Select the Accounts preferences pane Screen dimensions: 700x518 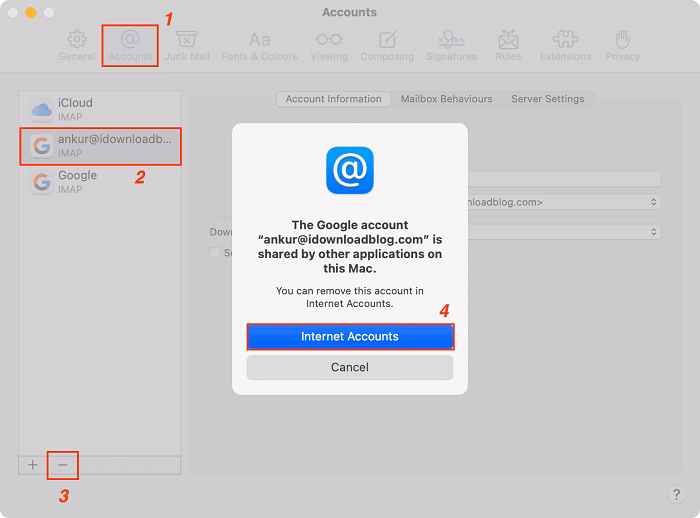[x=130, y=46]
